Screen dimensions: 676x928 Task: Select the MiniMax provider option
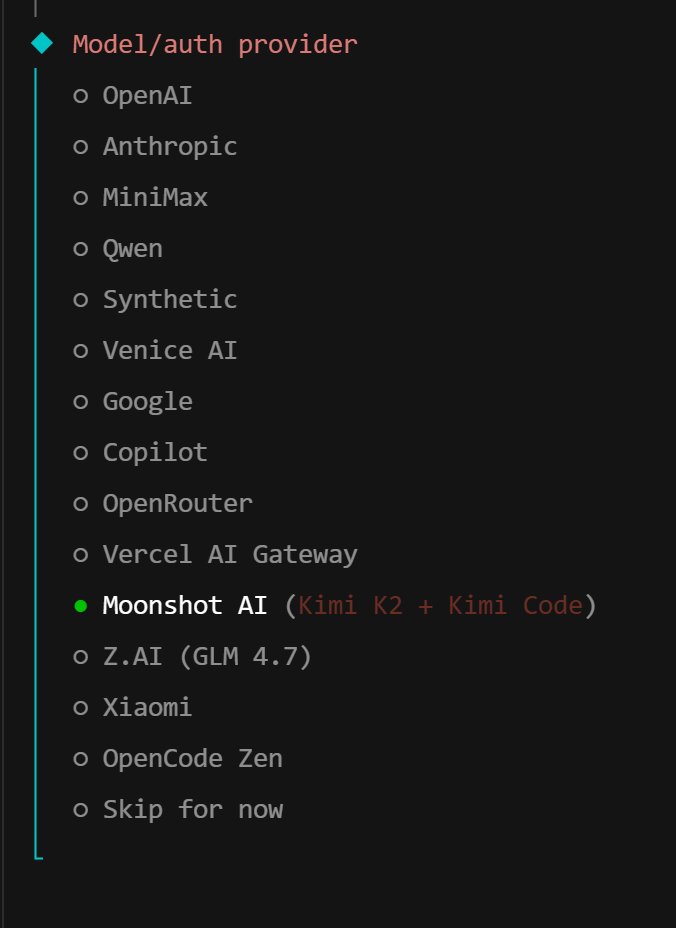click(155, 198)
